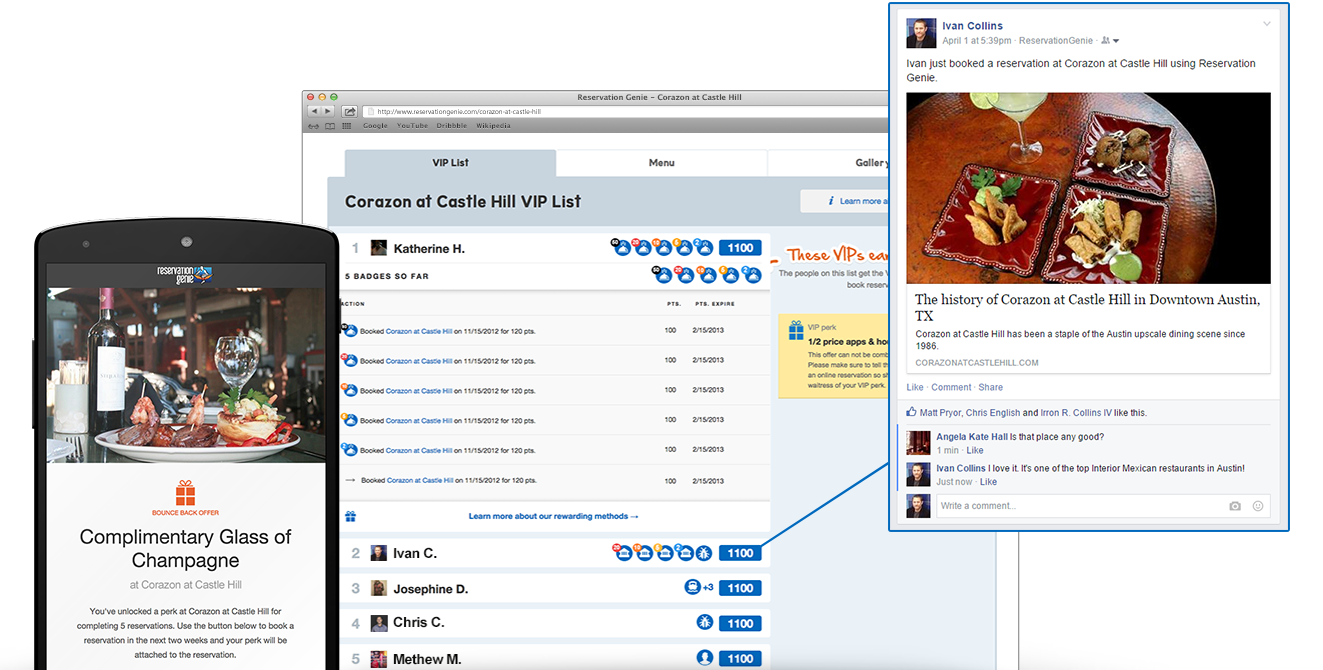
Task: Click Complimentary Glass of Champagne heading
Action: (x=185, y=548)
